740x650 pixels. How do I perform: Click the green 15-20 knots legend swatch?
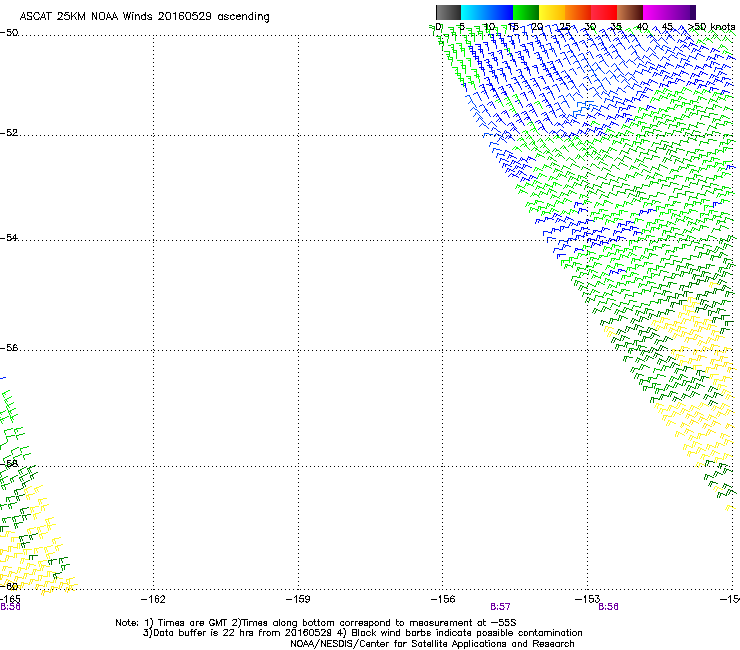526,12
